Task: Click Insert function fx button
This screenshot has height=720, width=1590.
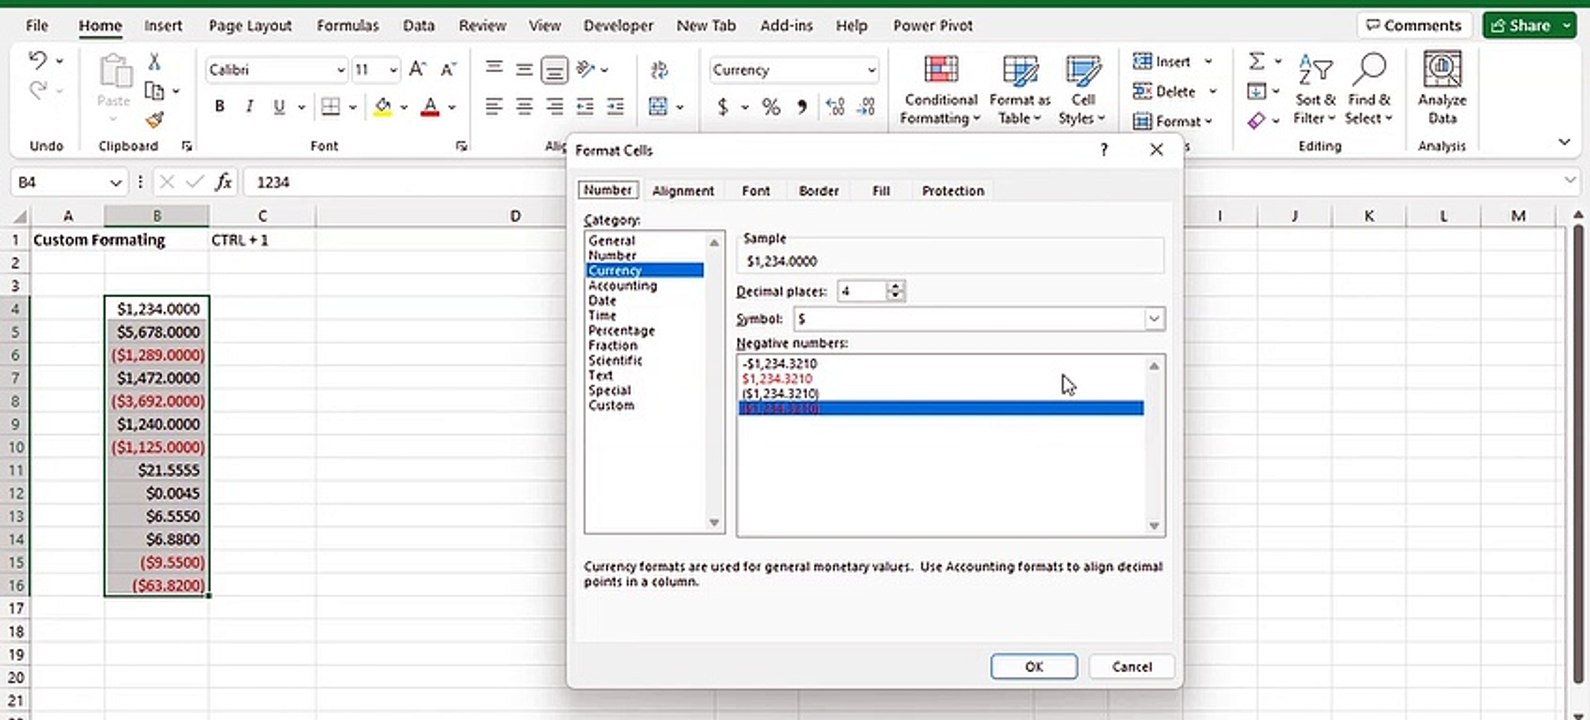Action: coord(223,182)
